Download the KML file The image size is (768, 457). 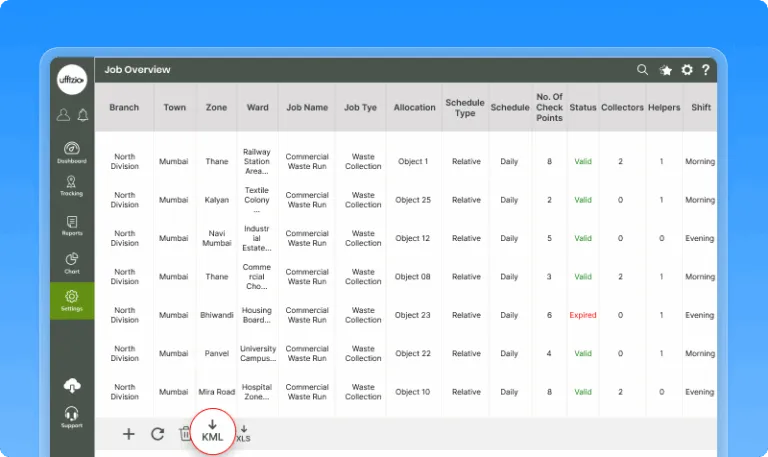[x=212, y=431]
